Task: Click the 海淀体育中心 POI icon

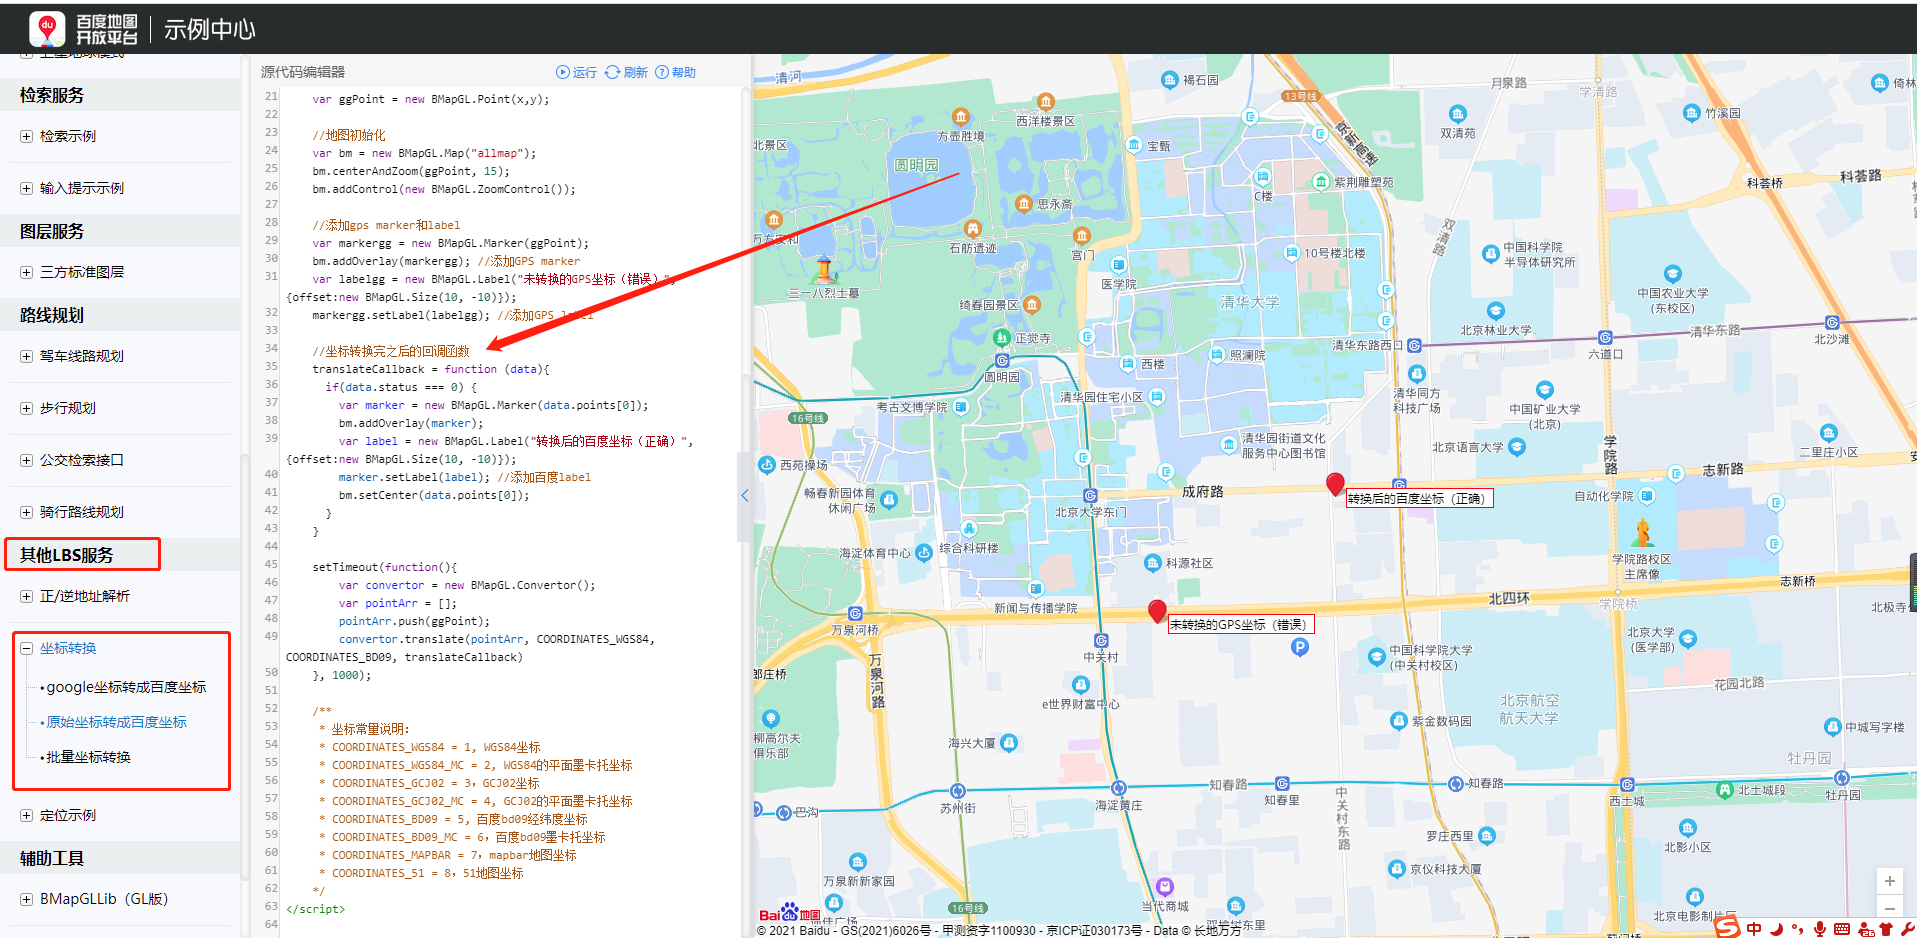Action: 924,551
